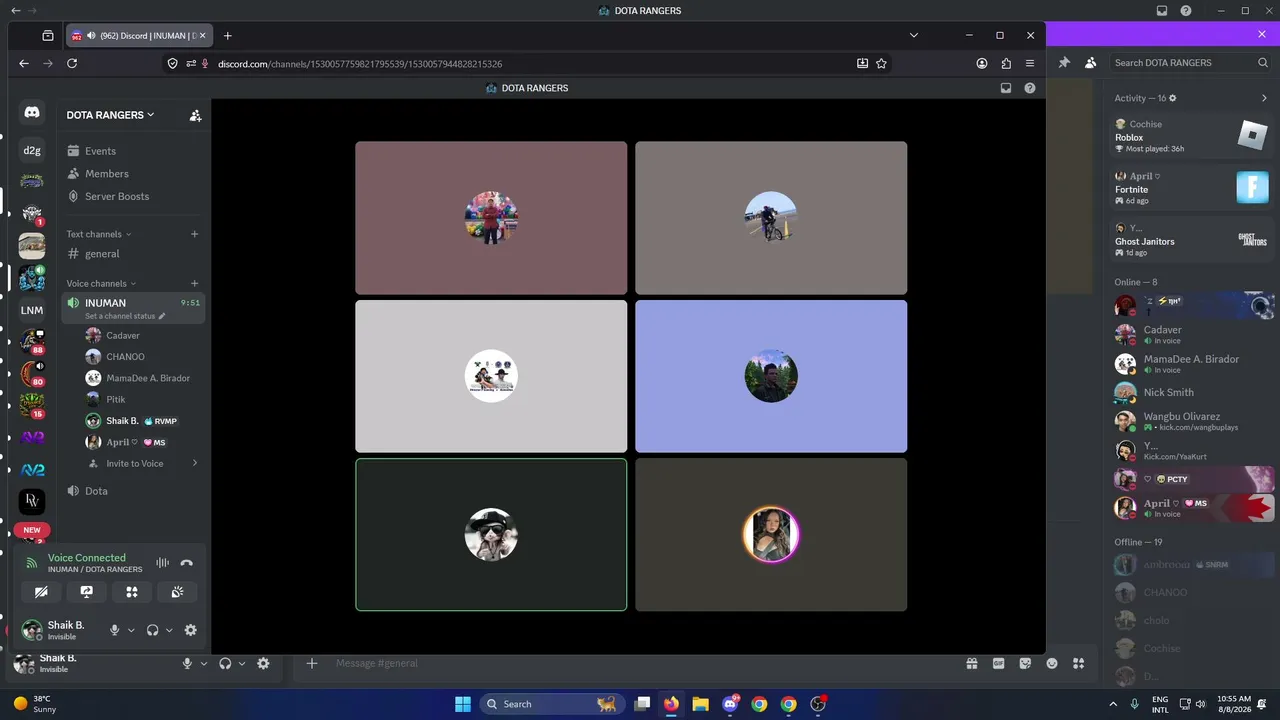
Task: Start an Activity from voice panel
Action: click(x=132, y=592)
